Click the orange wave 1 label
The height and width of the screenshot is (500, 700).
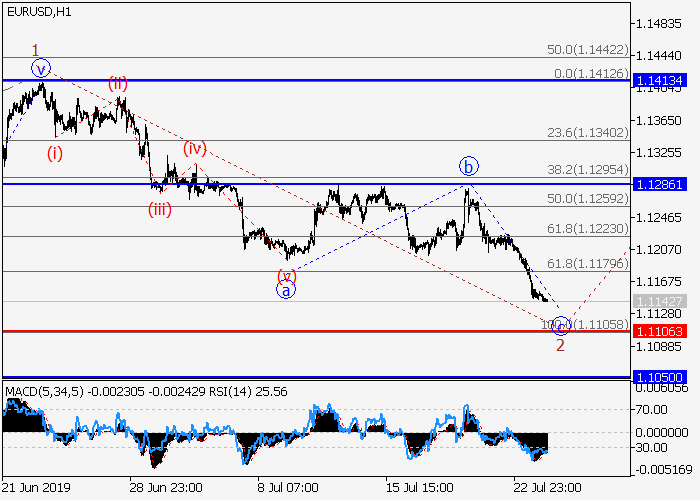pyautogui.click(x=35, y=50)
